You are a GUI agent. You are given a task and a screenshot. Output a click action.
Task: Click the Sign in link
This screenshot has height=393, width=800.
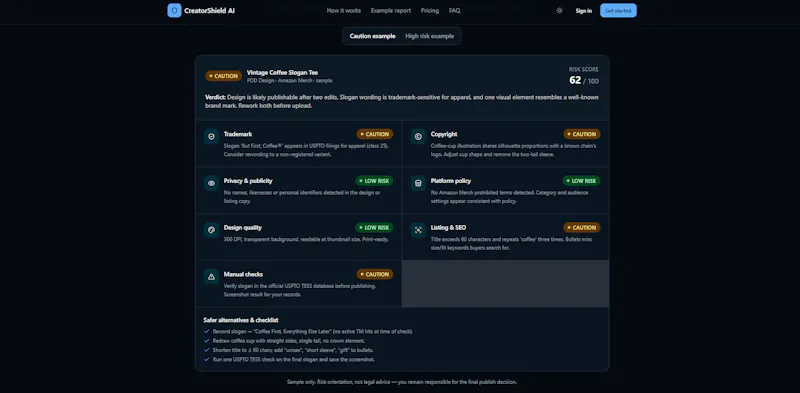(x=584, y=11)
